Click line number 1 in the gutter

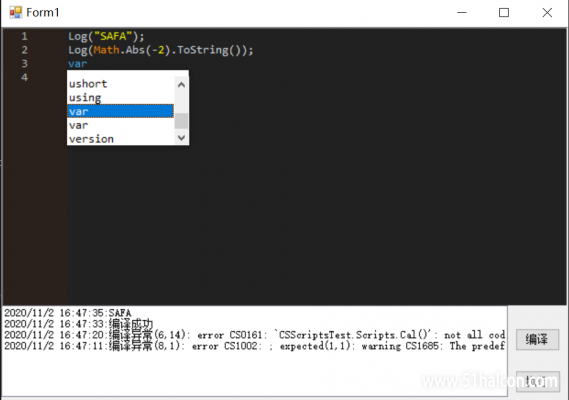[x=24, y=36]
